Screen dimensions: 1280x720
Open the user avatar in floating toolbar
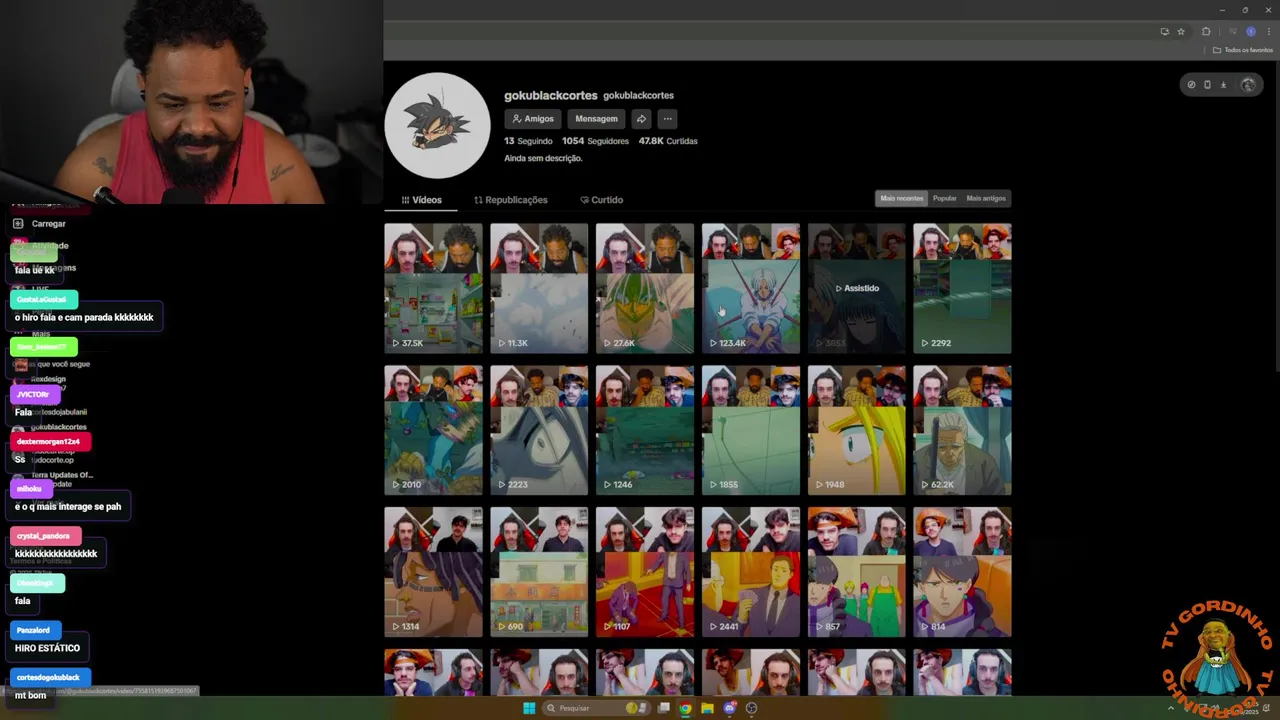[1247, 85]
